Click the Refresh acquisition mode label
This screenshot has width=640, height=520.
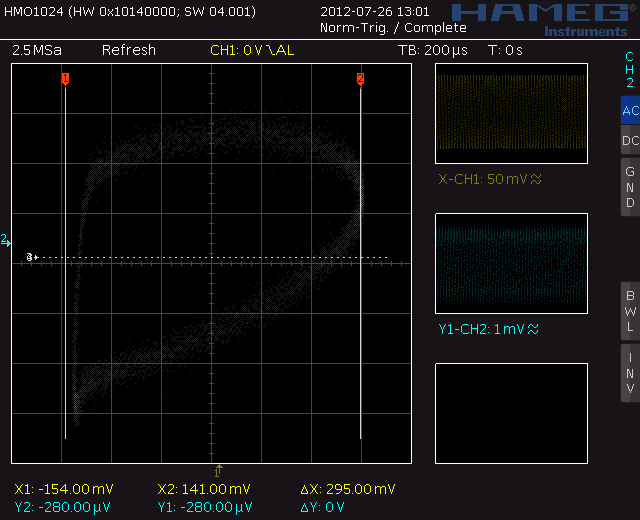tap(128, 50)
